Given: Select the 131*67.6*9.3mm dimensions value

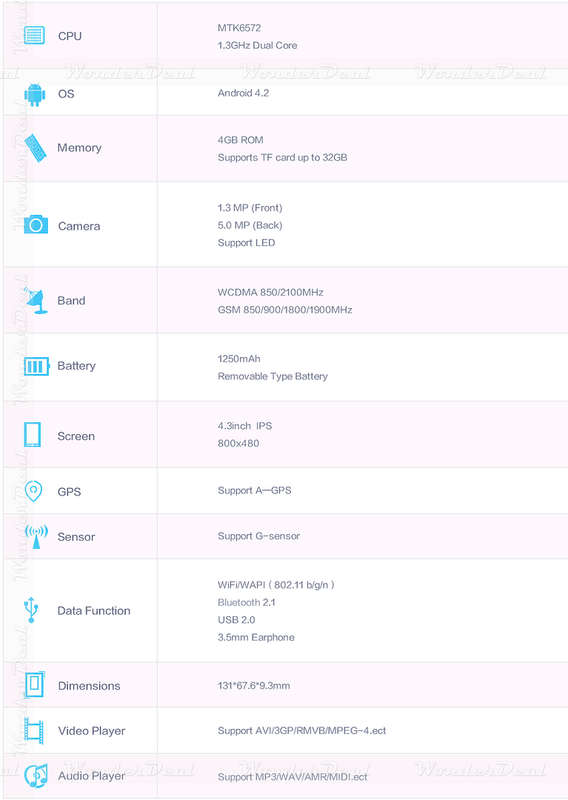Looking at the screenshot, I should (x=254, y=686).
